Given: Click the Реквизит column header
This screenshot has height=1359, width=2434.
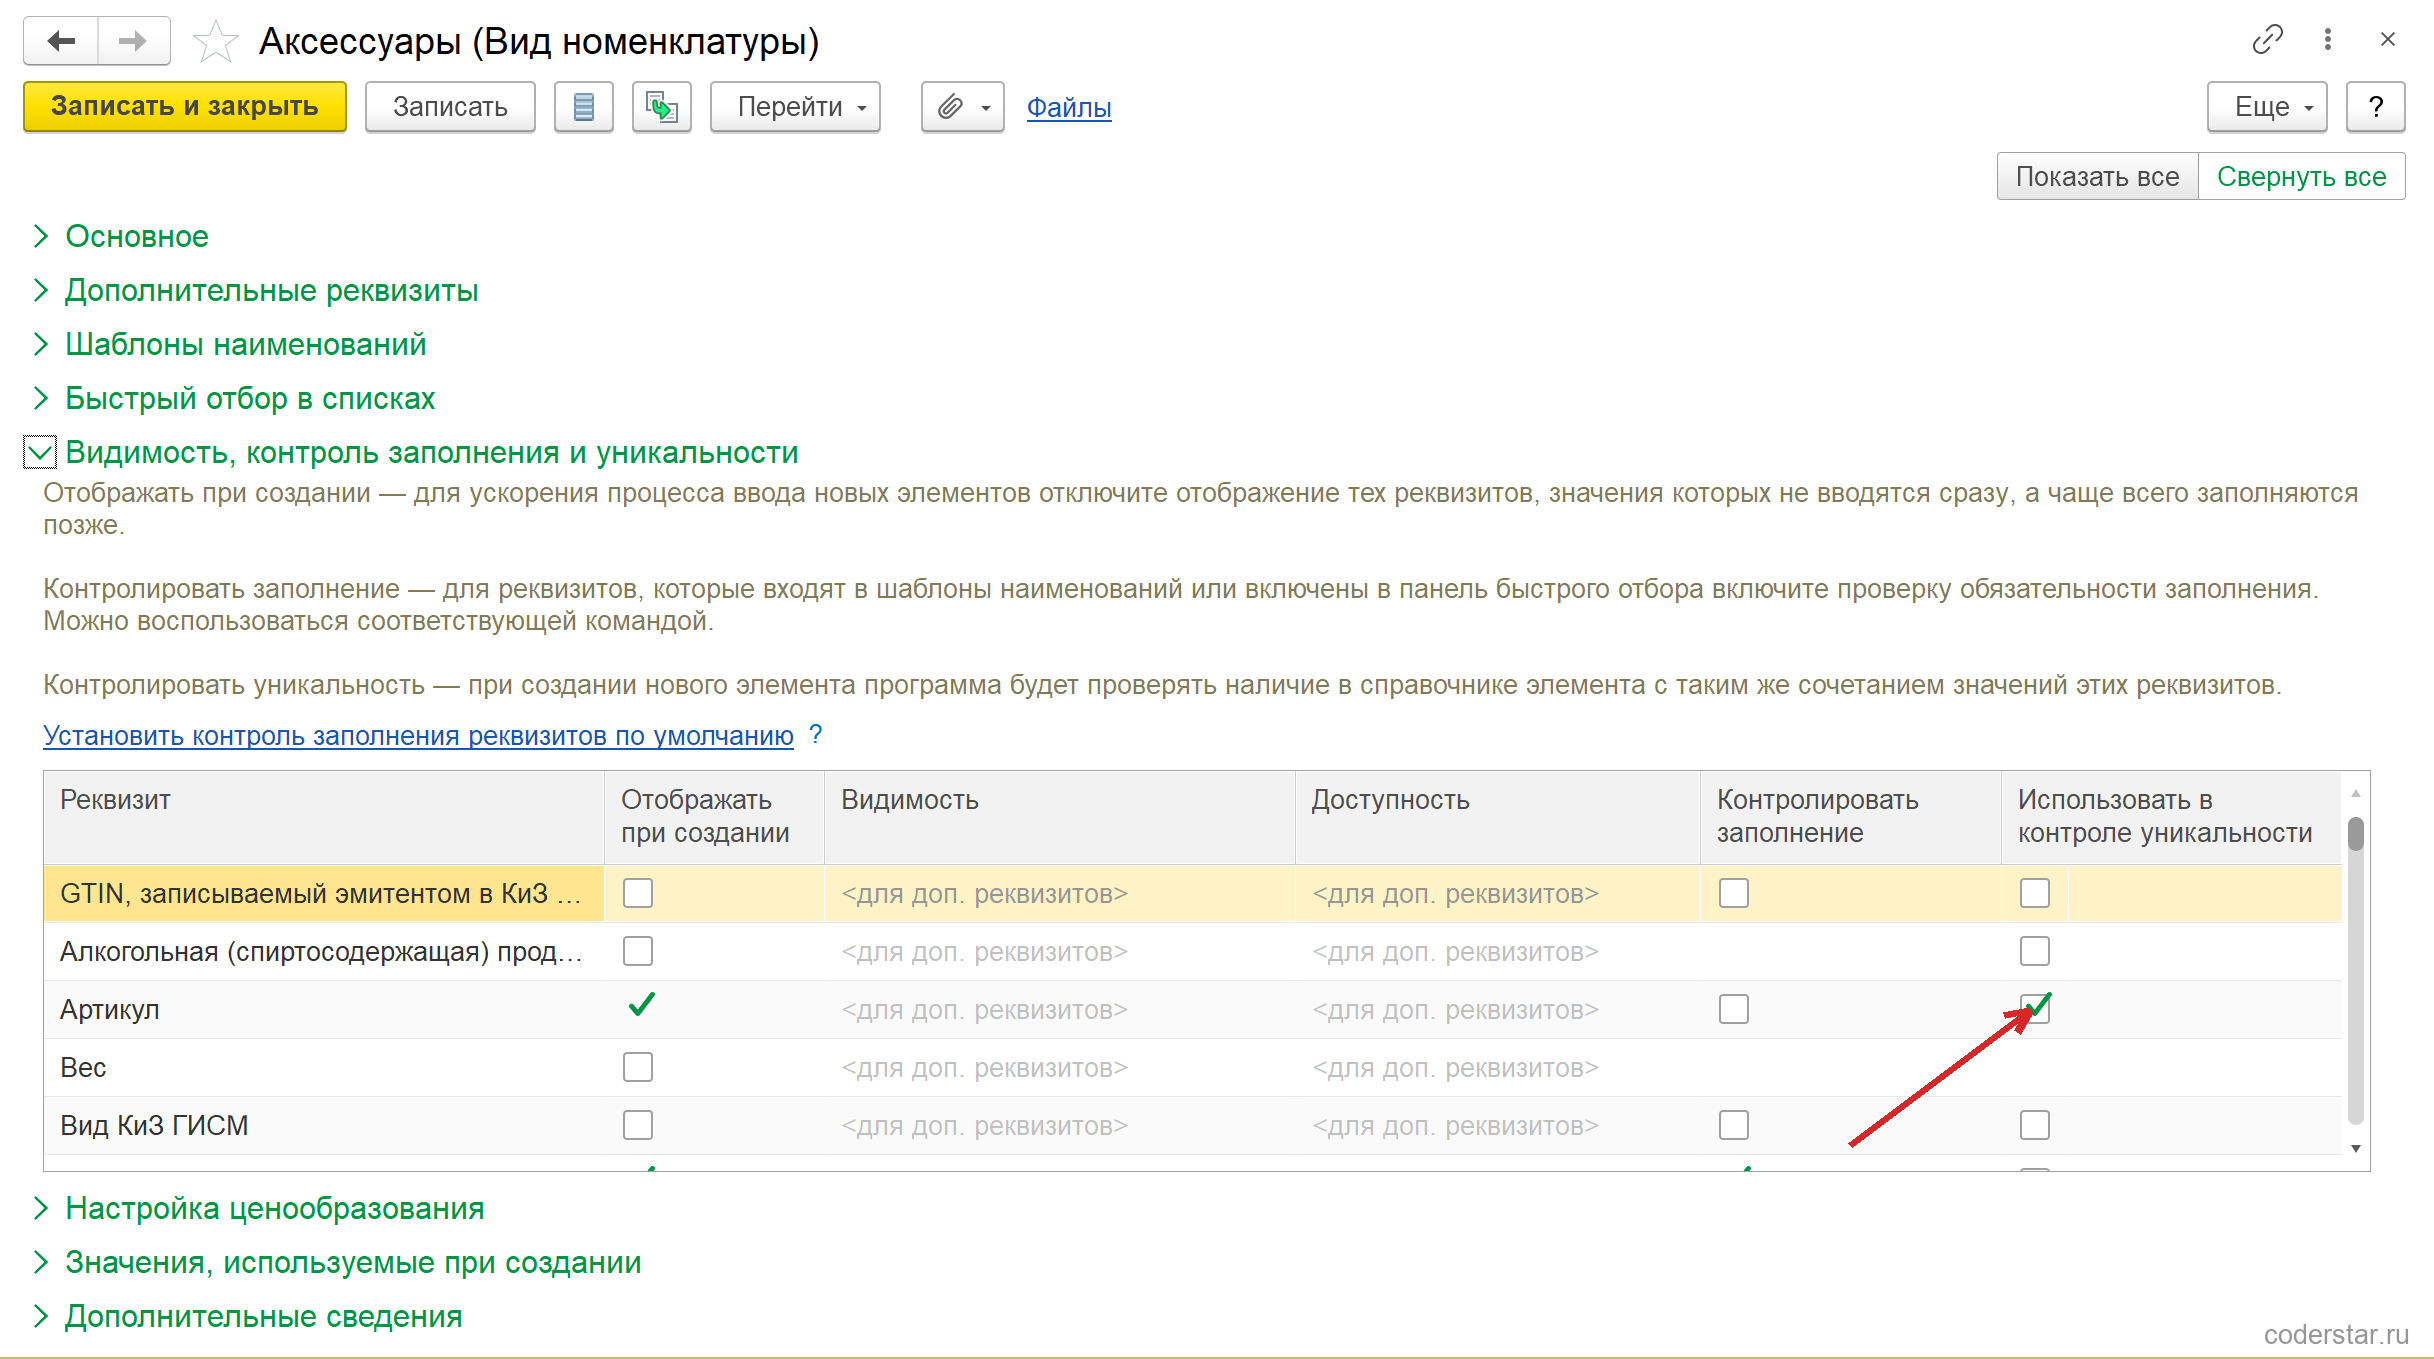Looking at the screenshot, I should pyautogui.click(x=324, y=817).
